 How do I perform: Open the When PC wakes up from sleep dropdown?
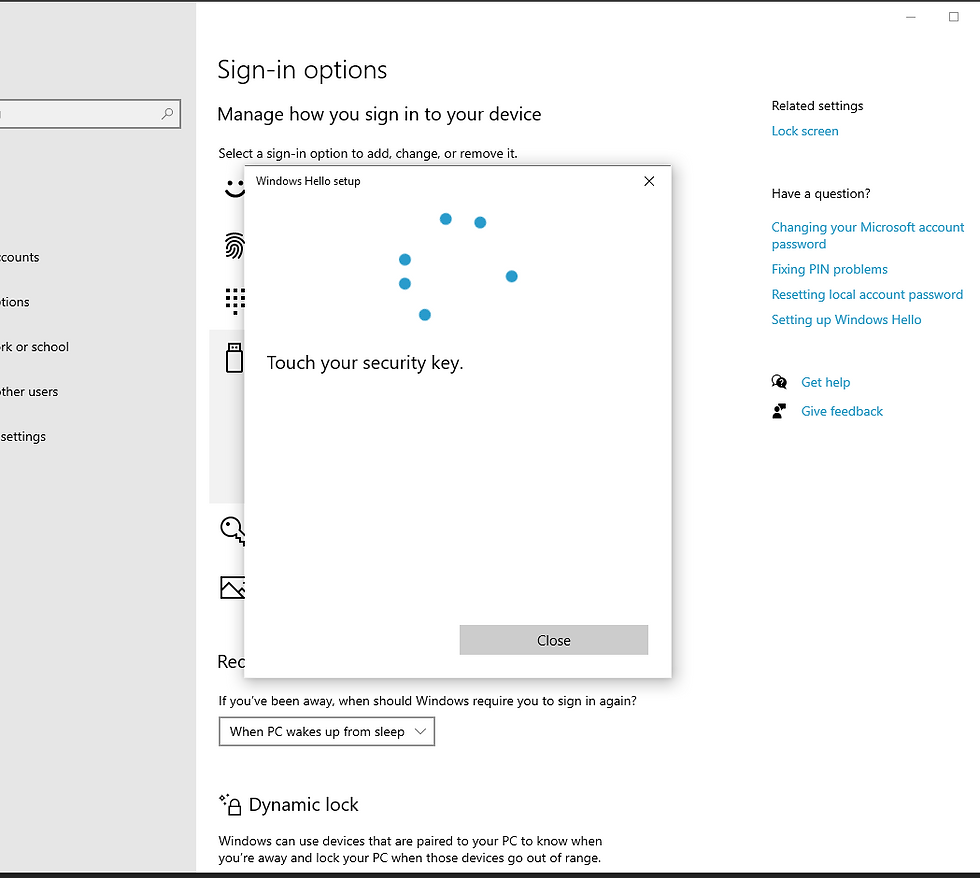tap(326, 731)
